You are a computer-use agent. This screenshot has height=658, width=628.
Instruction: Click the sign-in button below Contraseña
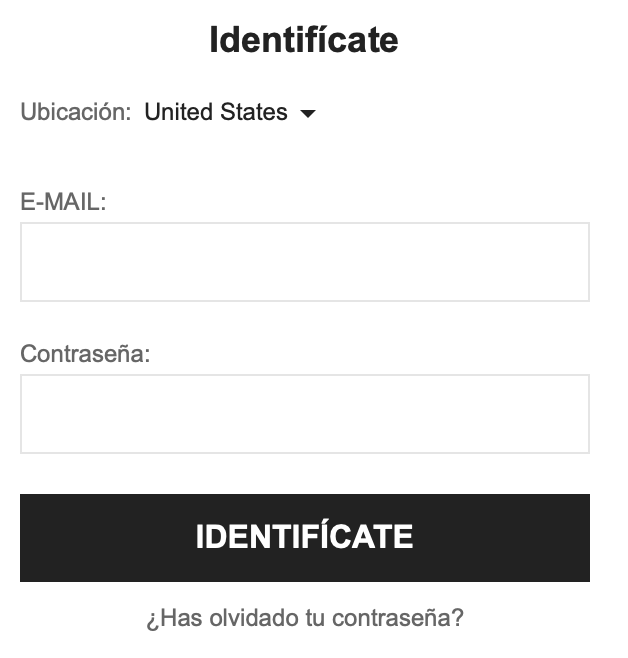304,537
